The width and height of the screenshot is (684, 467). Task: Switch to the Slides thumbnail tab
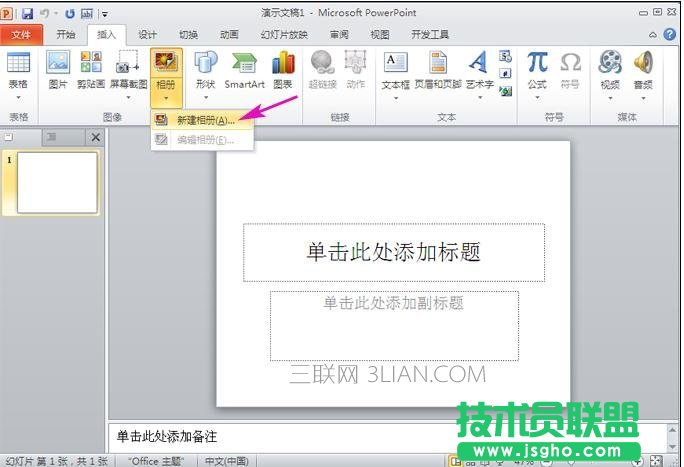tap(9, 137)
